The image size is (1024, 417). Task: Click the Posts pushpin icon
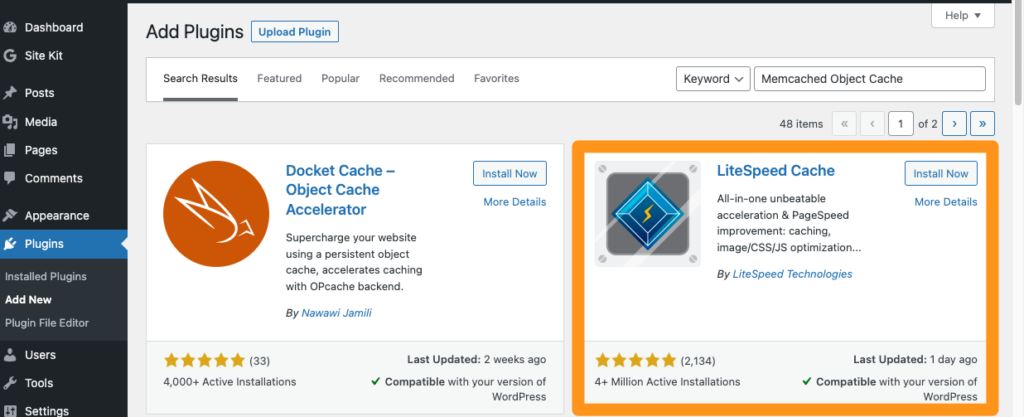(10, 93)
